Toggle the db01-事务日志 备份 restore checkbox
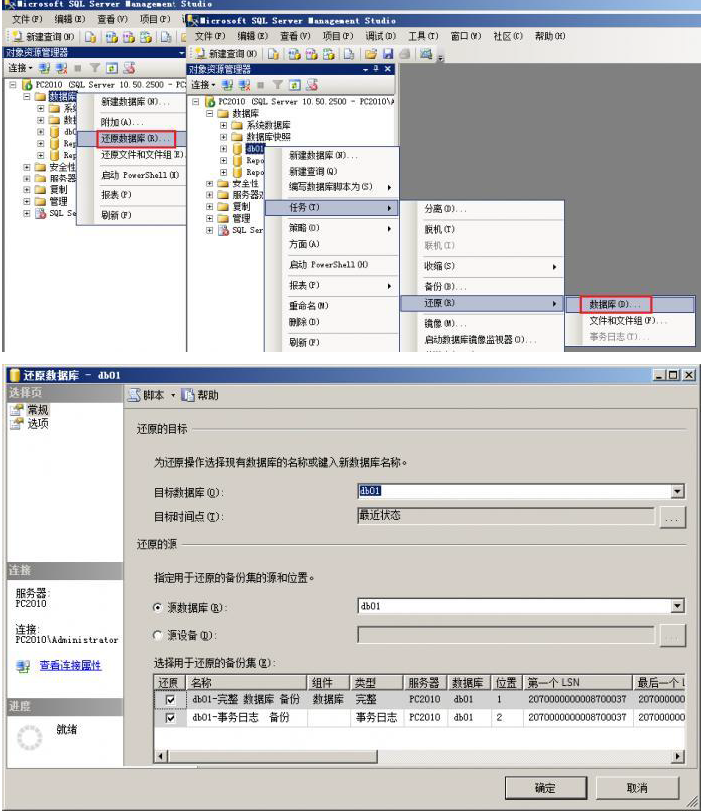 170,718
